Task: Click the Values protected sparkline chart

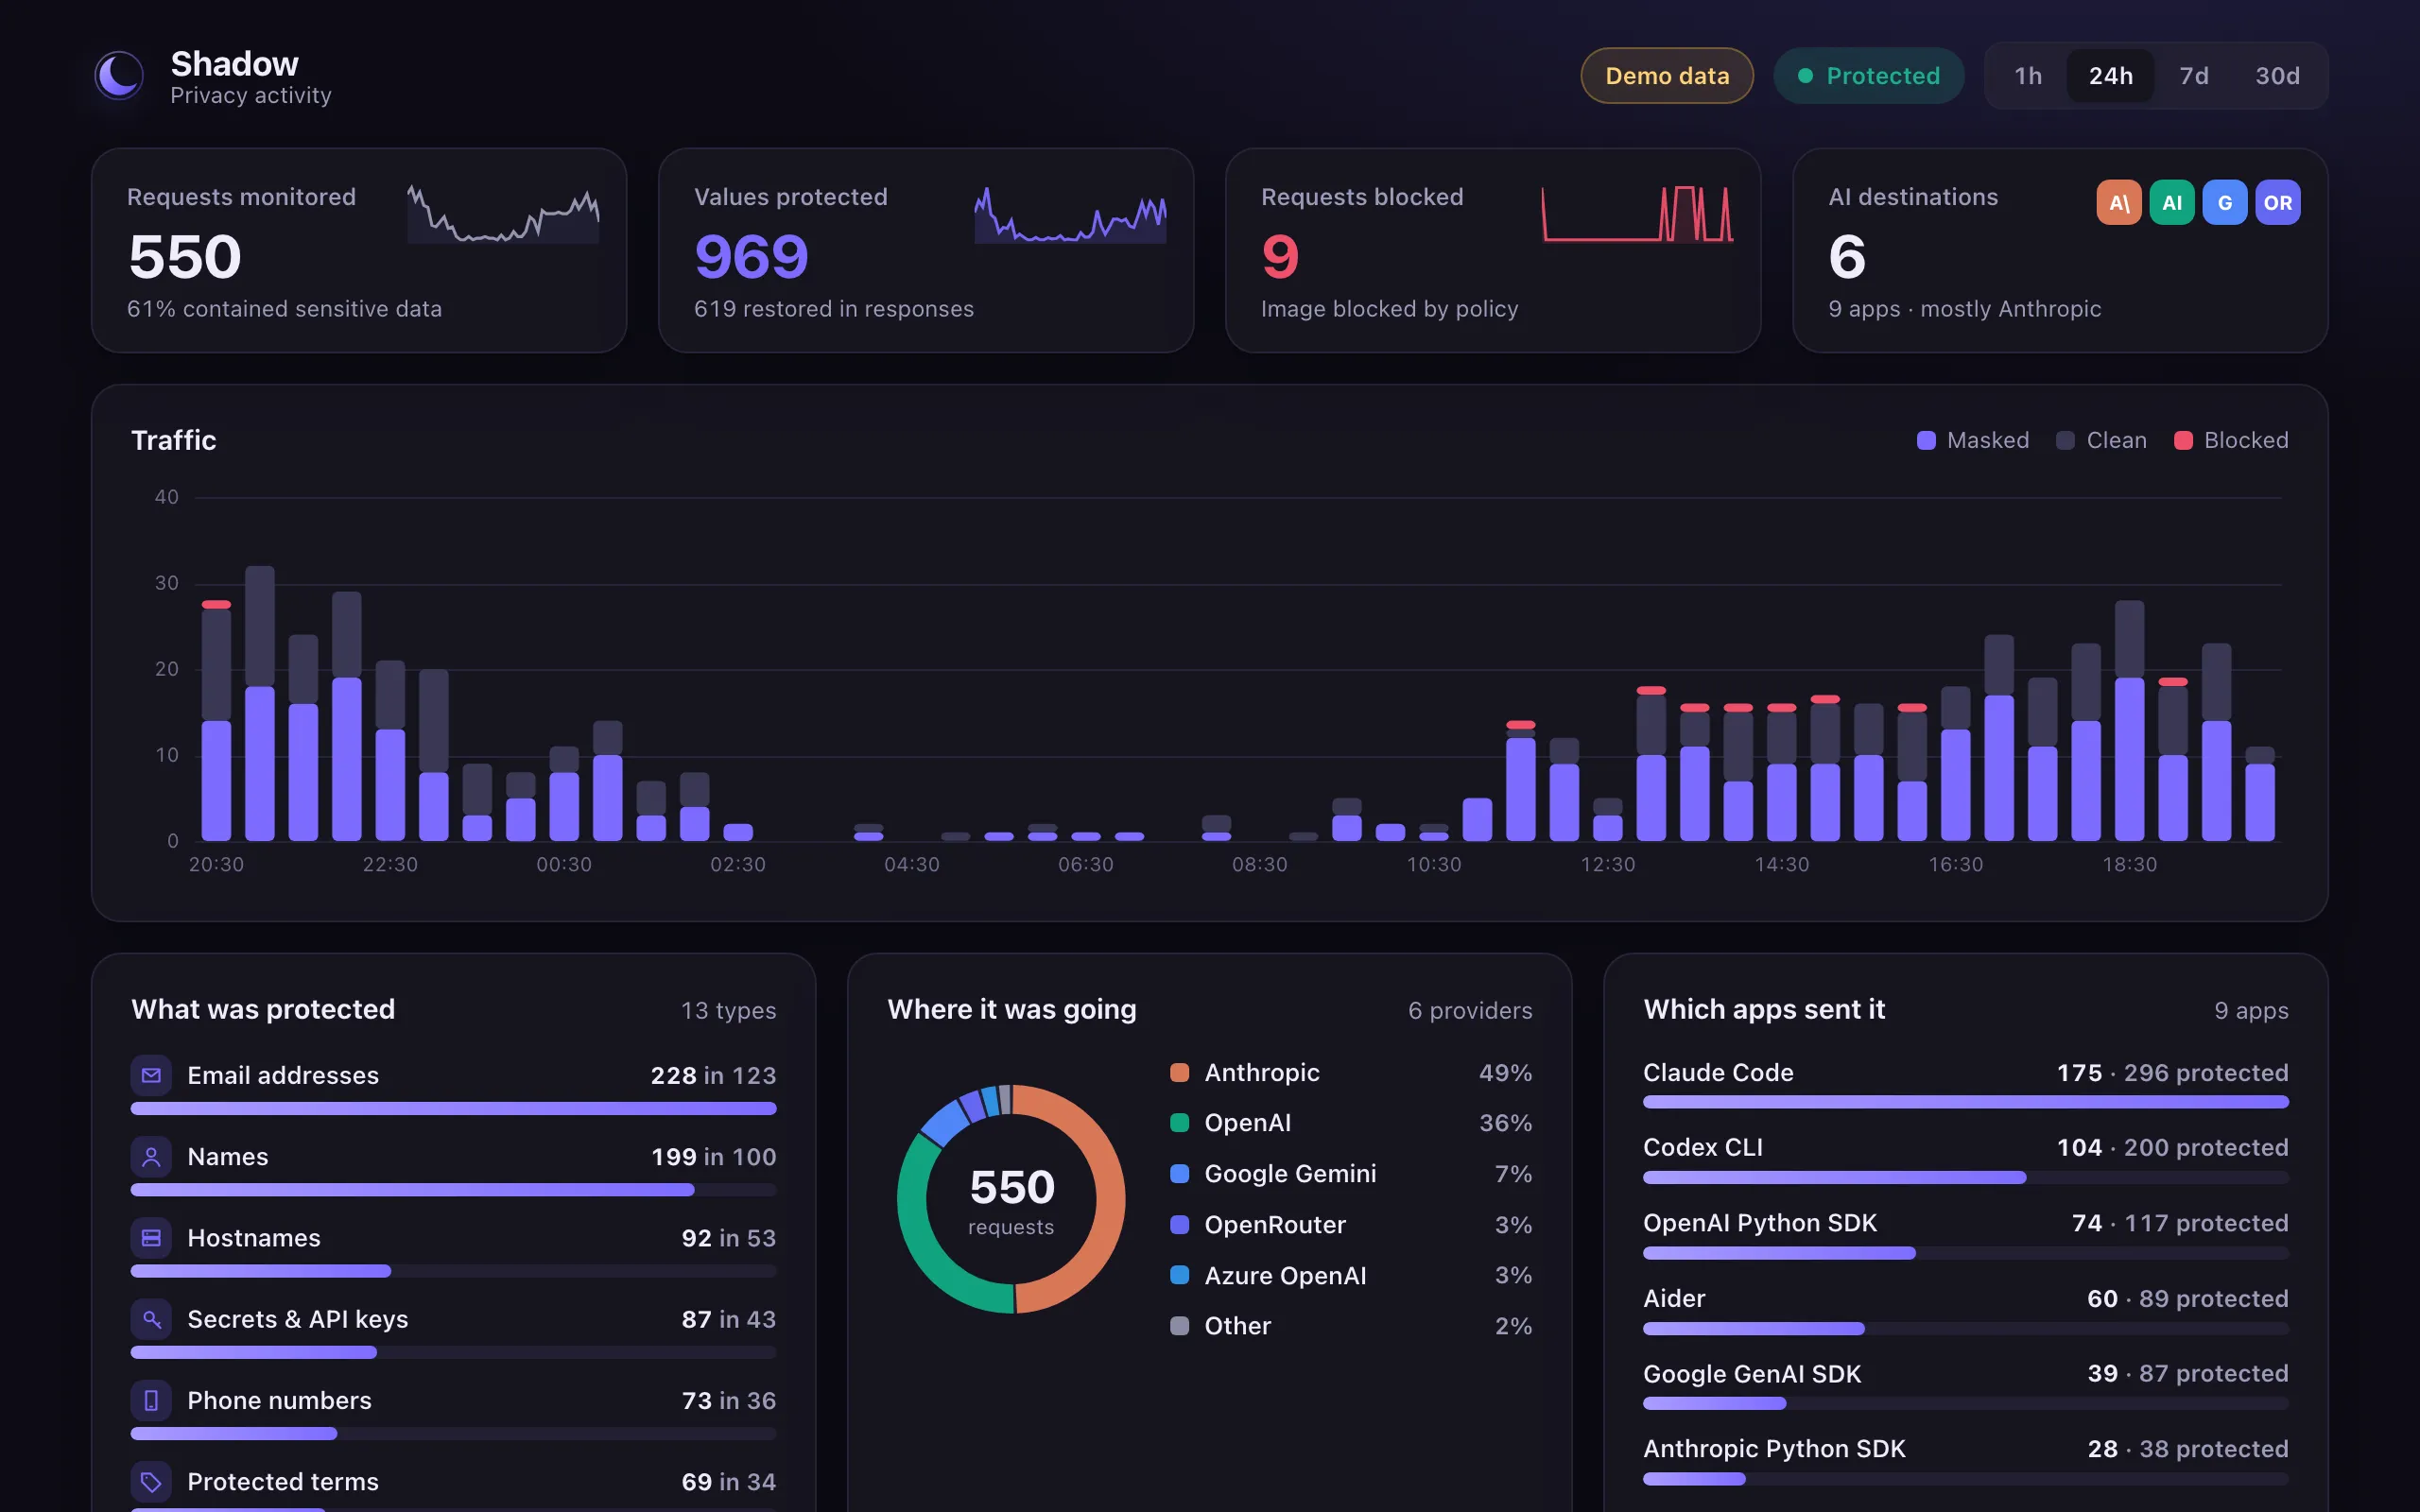Action: coord(1070,214)
